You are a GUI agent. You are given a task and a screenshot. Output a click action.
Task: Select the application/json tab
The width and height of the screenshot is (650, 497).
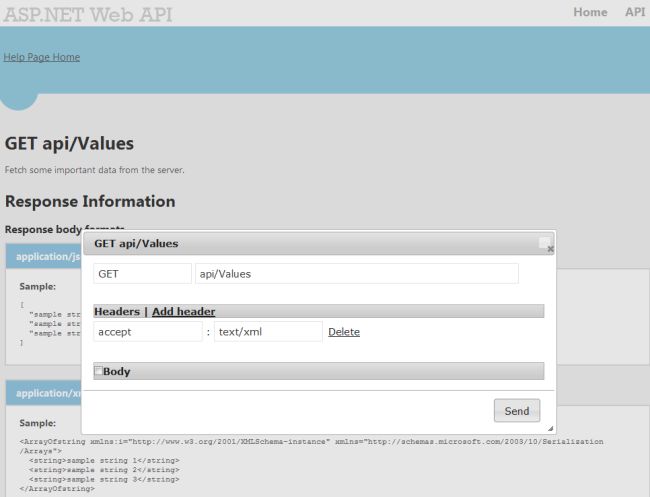coord(44,256)
